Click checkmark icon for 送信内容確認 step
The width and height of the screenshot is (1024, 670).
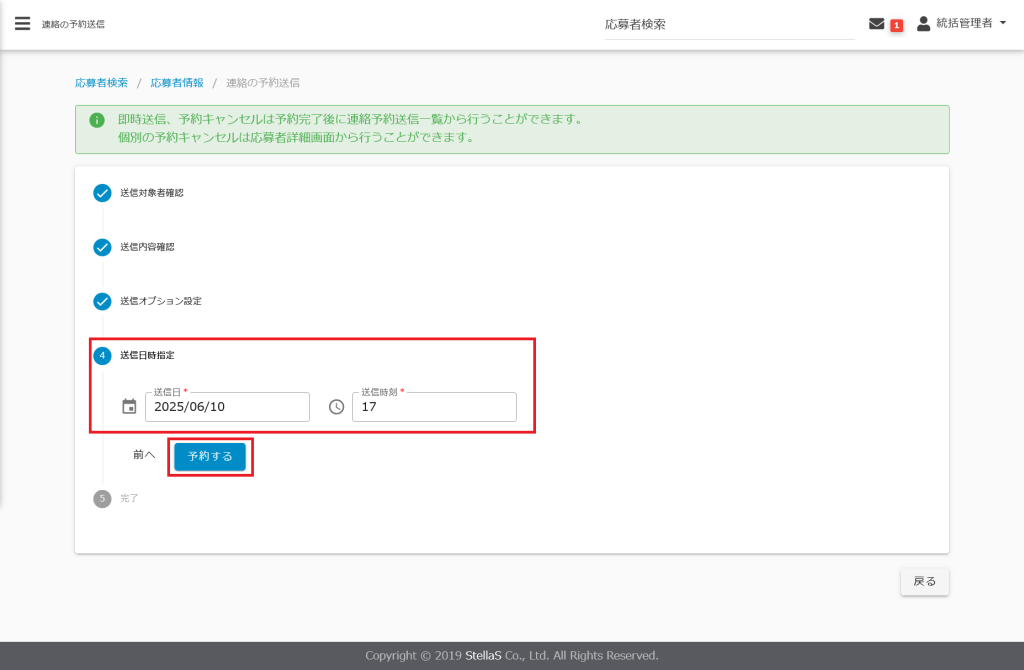click(x=102, y=247)
